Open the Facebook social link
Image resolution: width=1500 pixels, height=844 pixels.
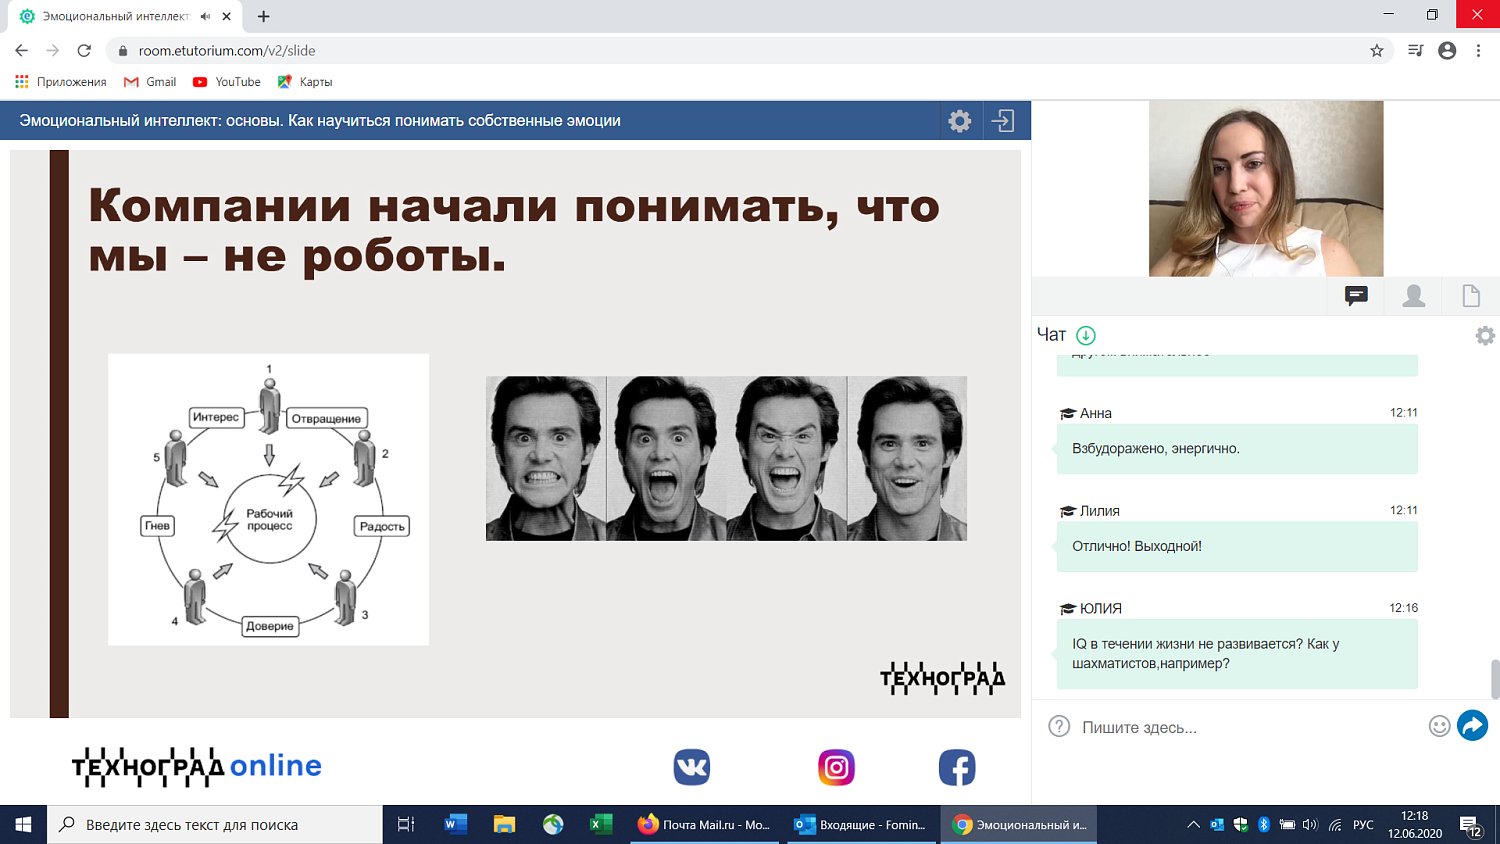tap(957, 767)
